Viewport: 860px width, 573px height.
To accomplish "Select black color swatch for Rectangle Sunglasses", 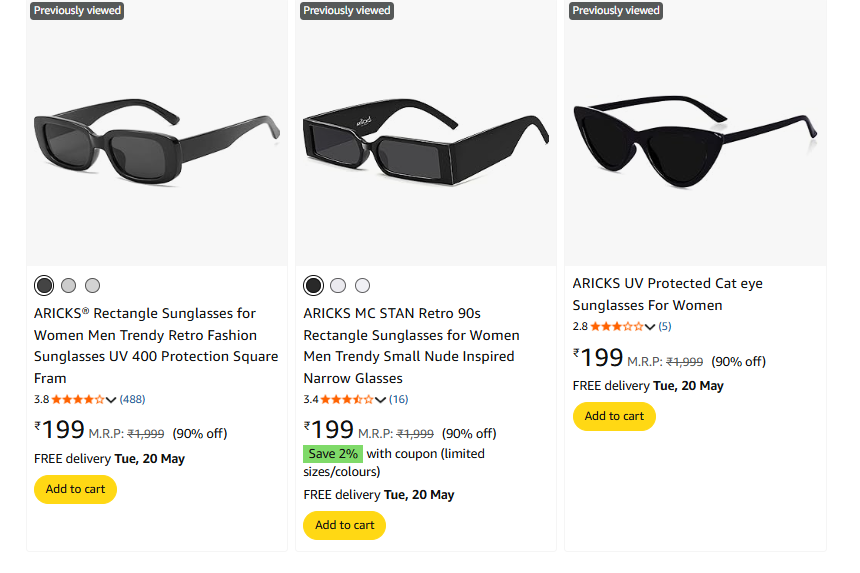I will 44,286.
